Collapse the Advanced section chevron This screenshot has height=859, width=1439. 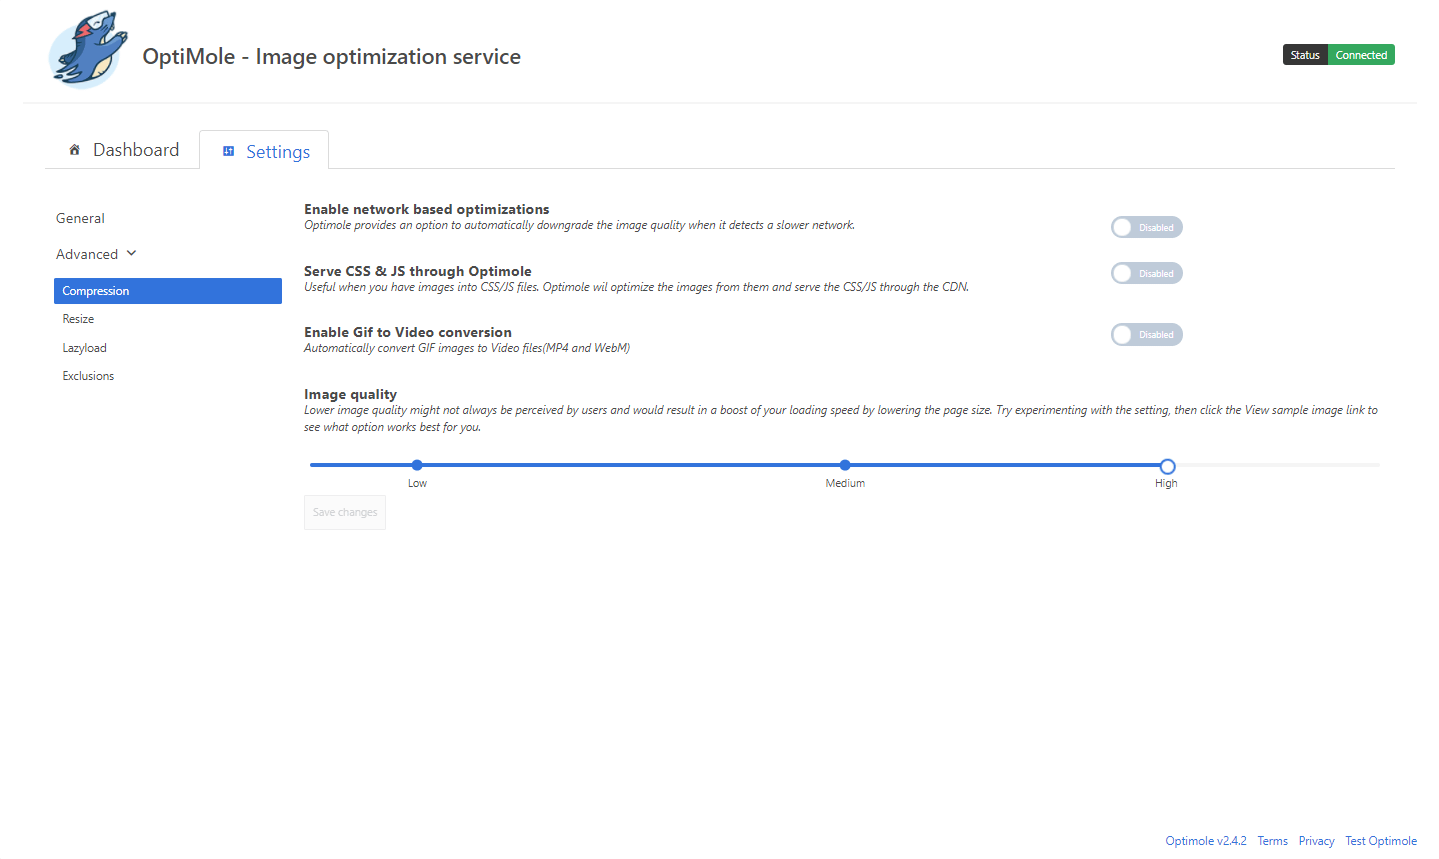point(131,254)
